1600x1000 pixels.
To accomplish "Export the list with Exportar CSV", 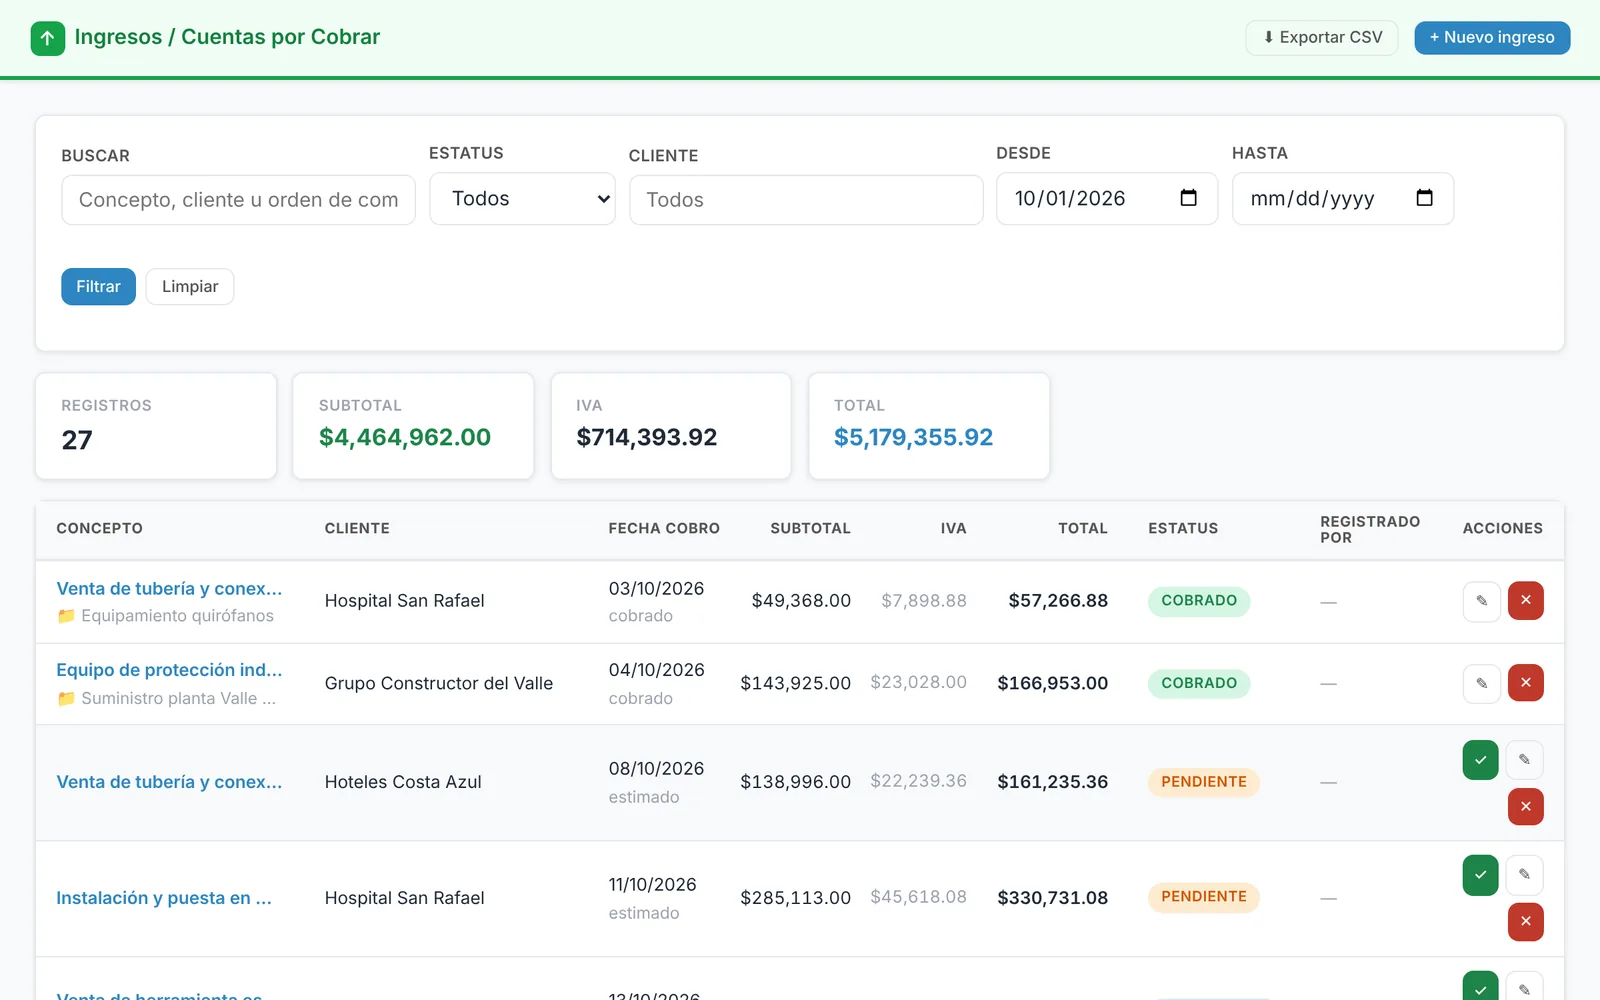I will 1321,38.
